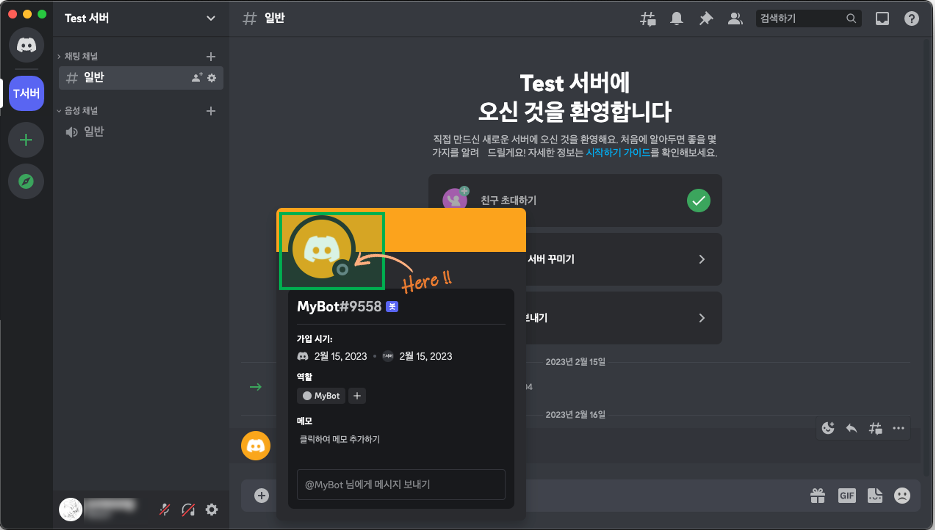Open the 시작하기 가이드 link
The image size is (935, 530).
[618, 153]
